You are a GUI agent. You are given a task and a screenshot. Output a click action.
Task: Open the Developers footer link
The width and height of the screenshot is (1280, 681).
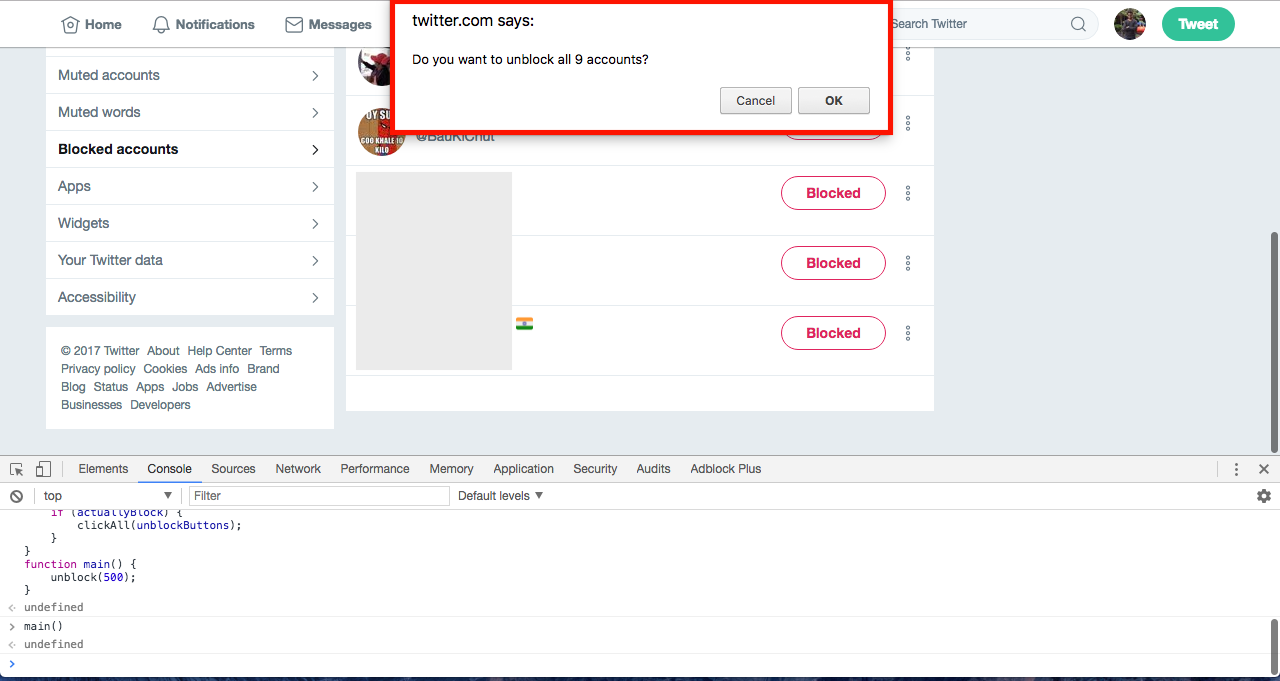[x=160, y=405]
